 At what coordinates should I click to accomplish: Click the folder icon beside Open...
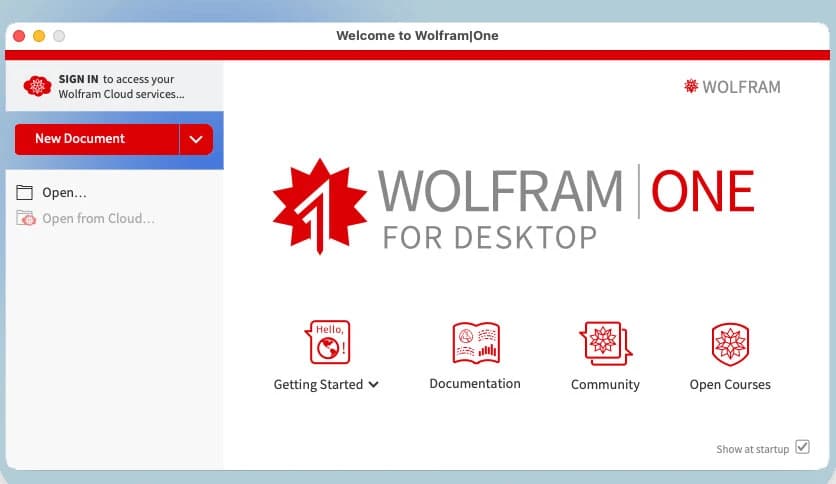tap(25, 193)
